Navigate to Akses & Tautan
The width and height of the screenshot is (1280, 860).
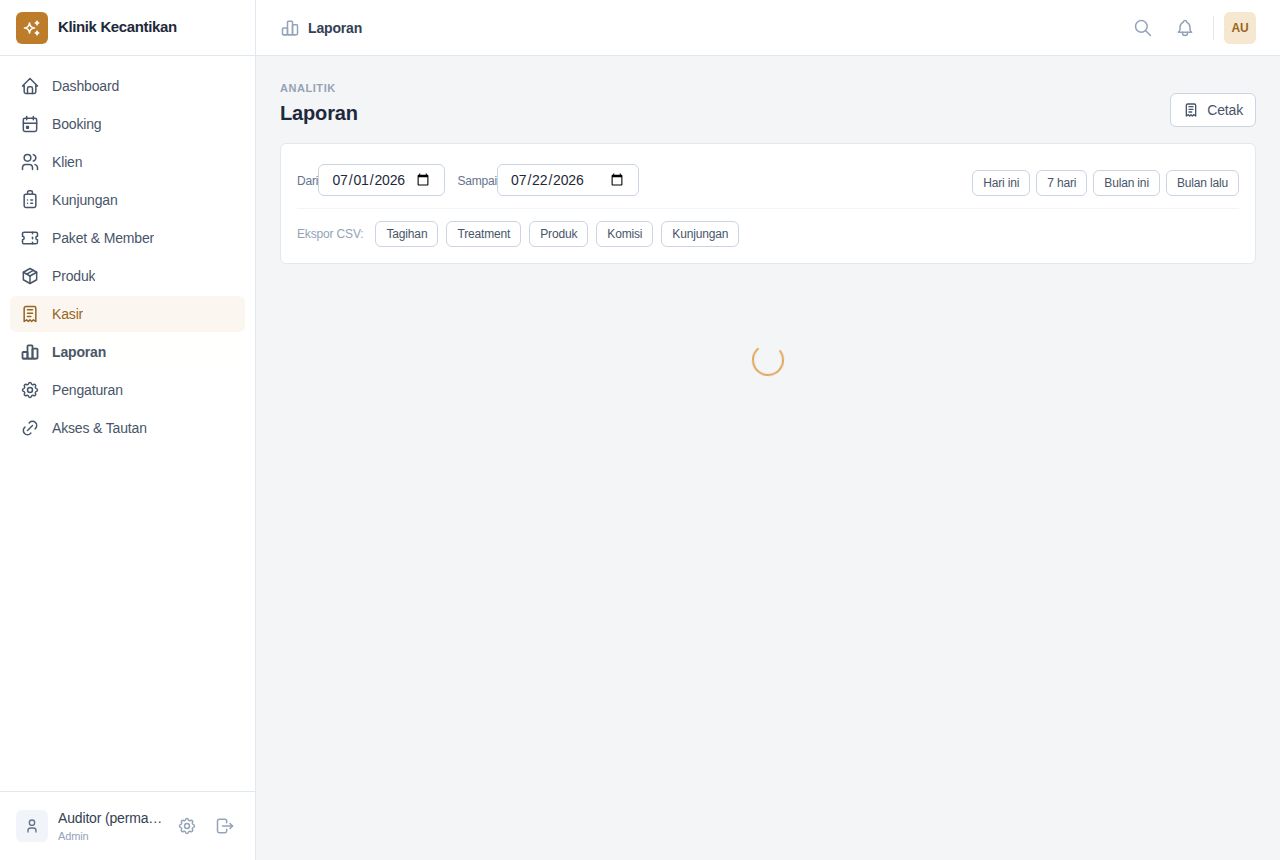tap(127, 428)
